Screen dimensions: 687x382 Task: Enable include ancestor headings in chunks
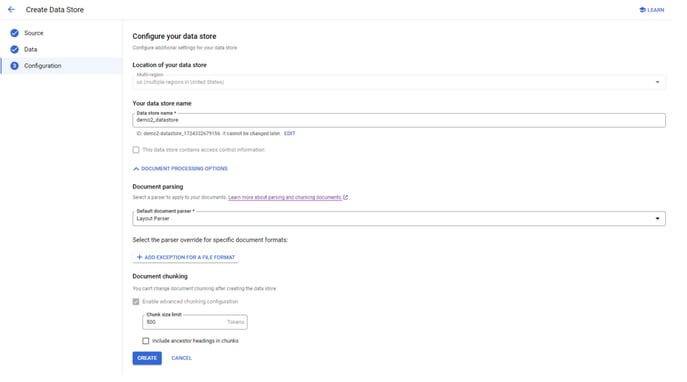(145, 341)
